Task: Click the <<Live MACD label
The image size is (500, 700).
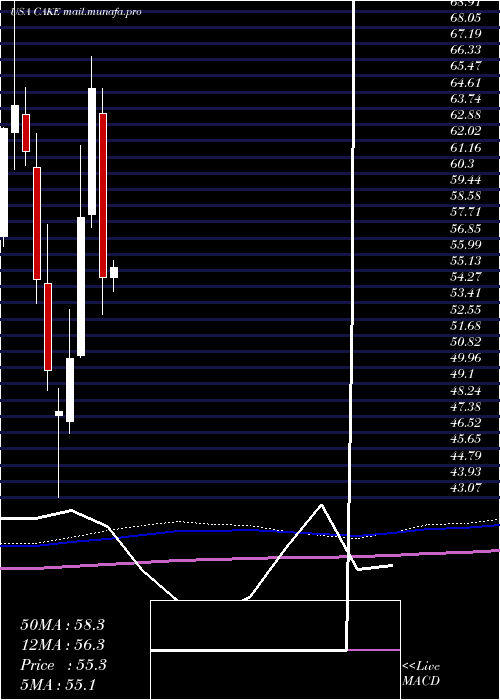Action: coord(421,674)
